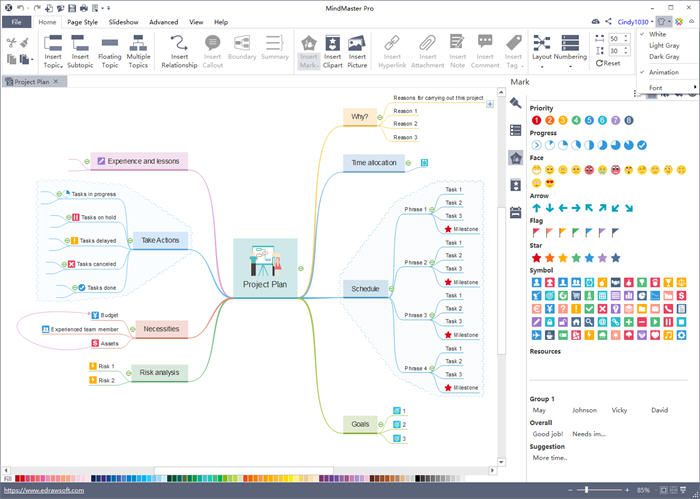Open the Outline list side panel icon
The image size is (700, 499).
(516, 130)
